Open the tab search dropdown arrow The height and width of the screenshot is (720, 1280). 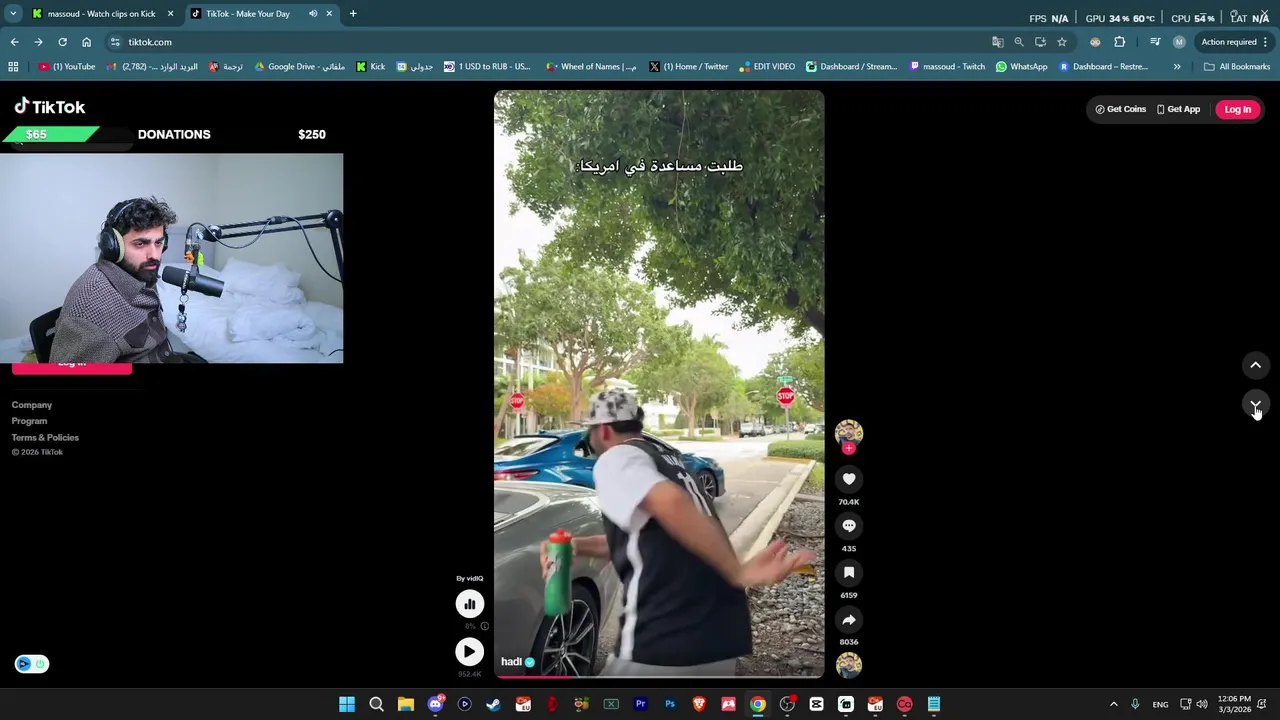13,14
